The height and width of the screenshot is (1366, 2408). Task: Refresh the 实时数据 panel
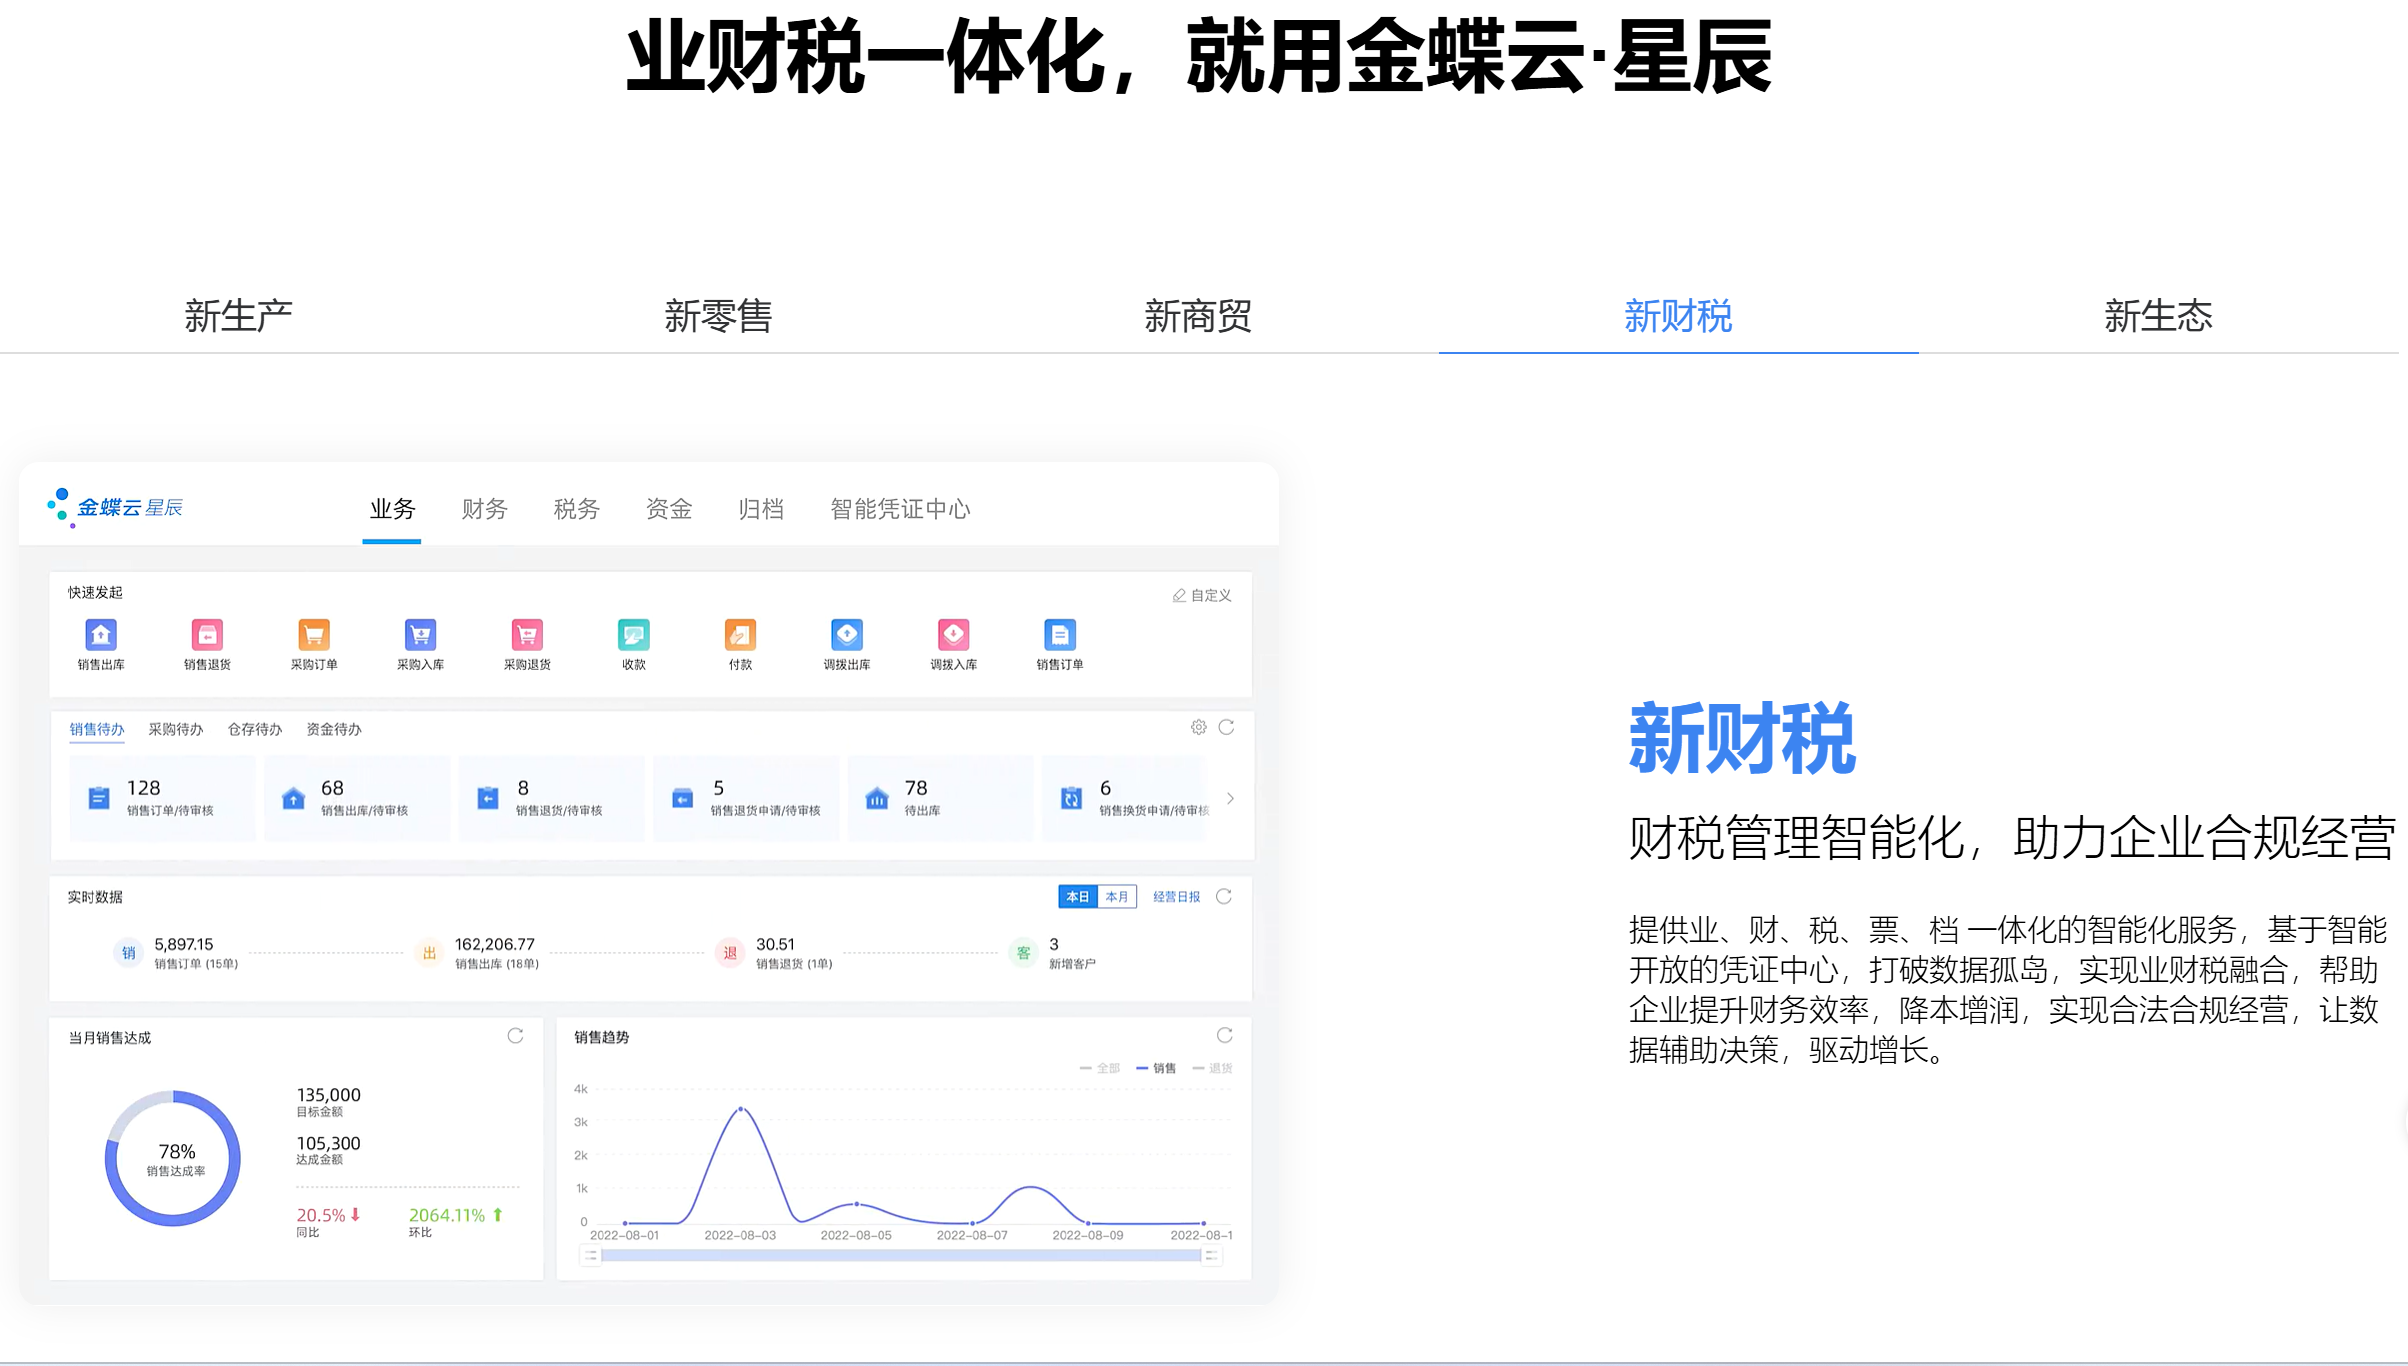click(x=1223, y=896)
